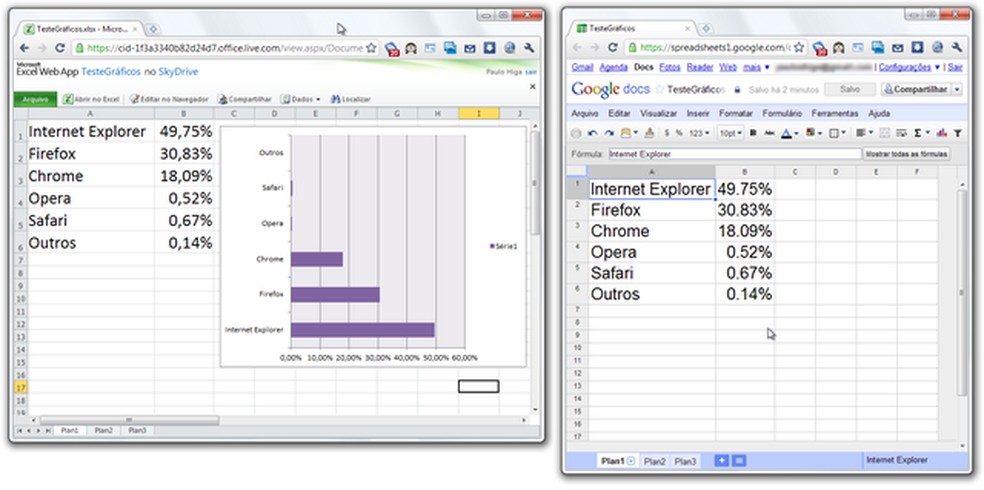Viewport: 984px width, 490px height.
Task: Click the last-sheet navigation arrow in Excel Web App
Action: 47,430
